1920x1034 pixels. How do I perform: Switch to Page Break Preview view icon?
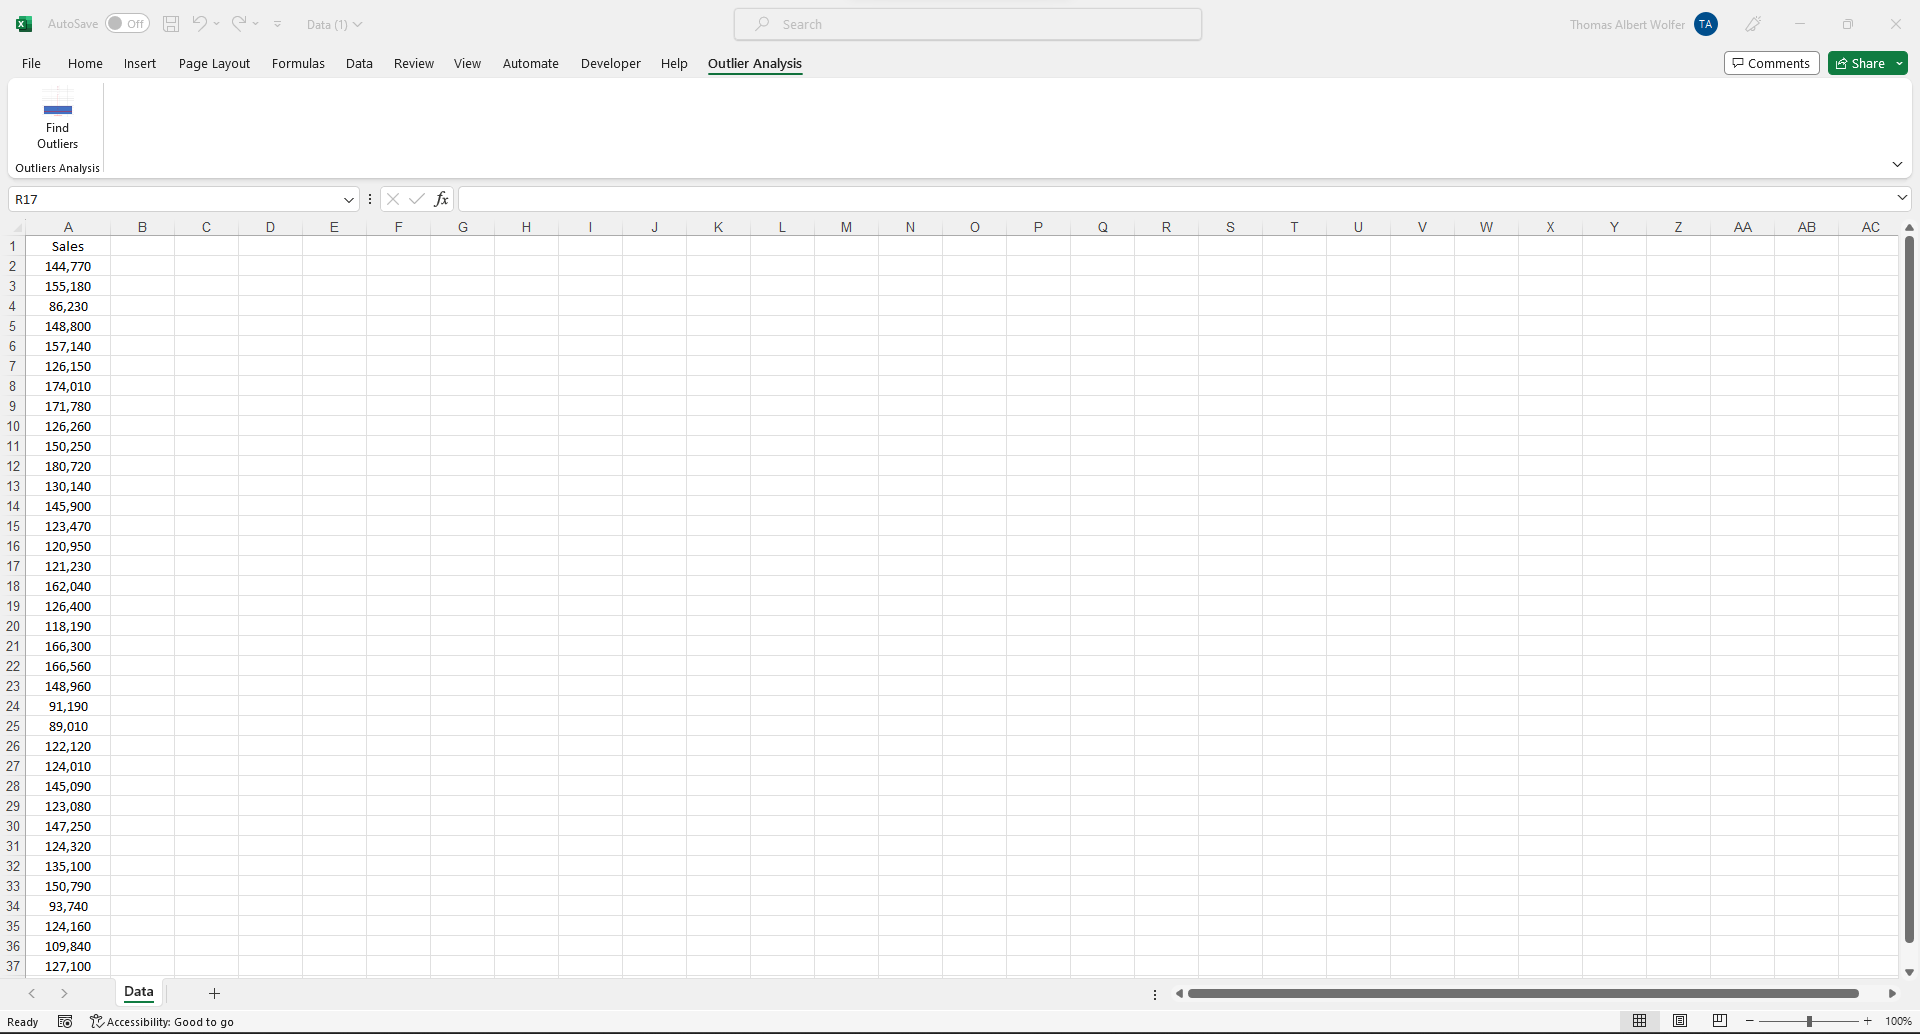[1719, 1021]
